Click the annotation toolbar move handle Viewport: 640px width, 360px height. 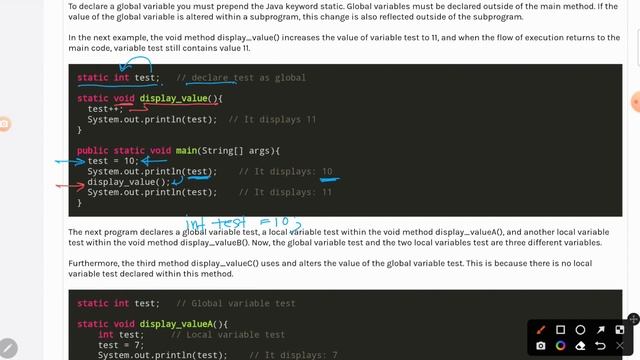coord(633,319)
